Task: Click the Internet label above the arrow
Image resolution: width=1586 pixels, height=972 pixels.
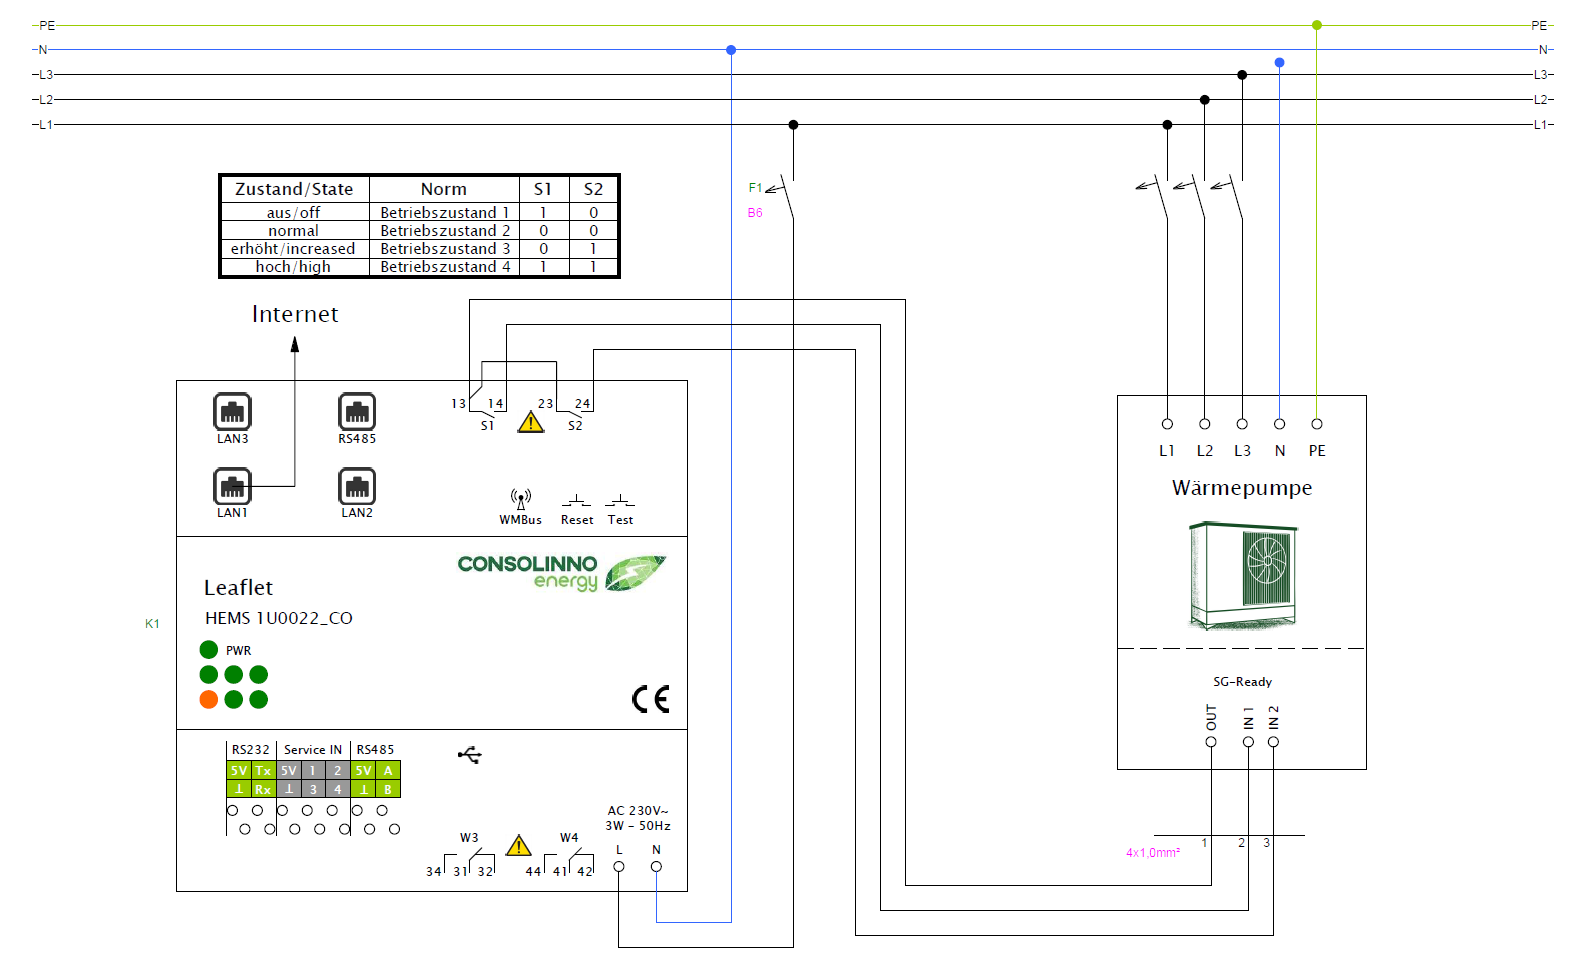Action: [295, 314]
